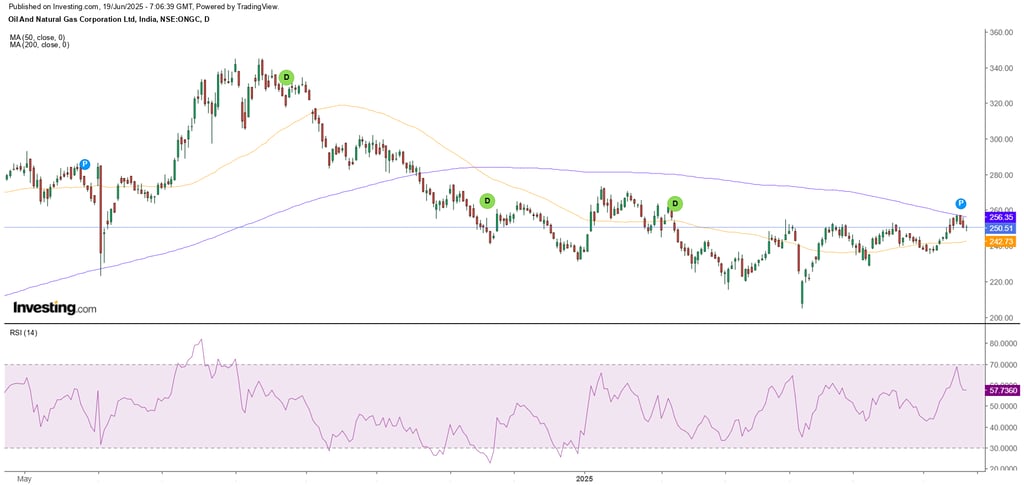Viewport: 1024px width, 485px height.
Task: Click the blue 250.51 last price tag
Action: [999, 228]
